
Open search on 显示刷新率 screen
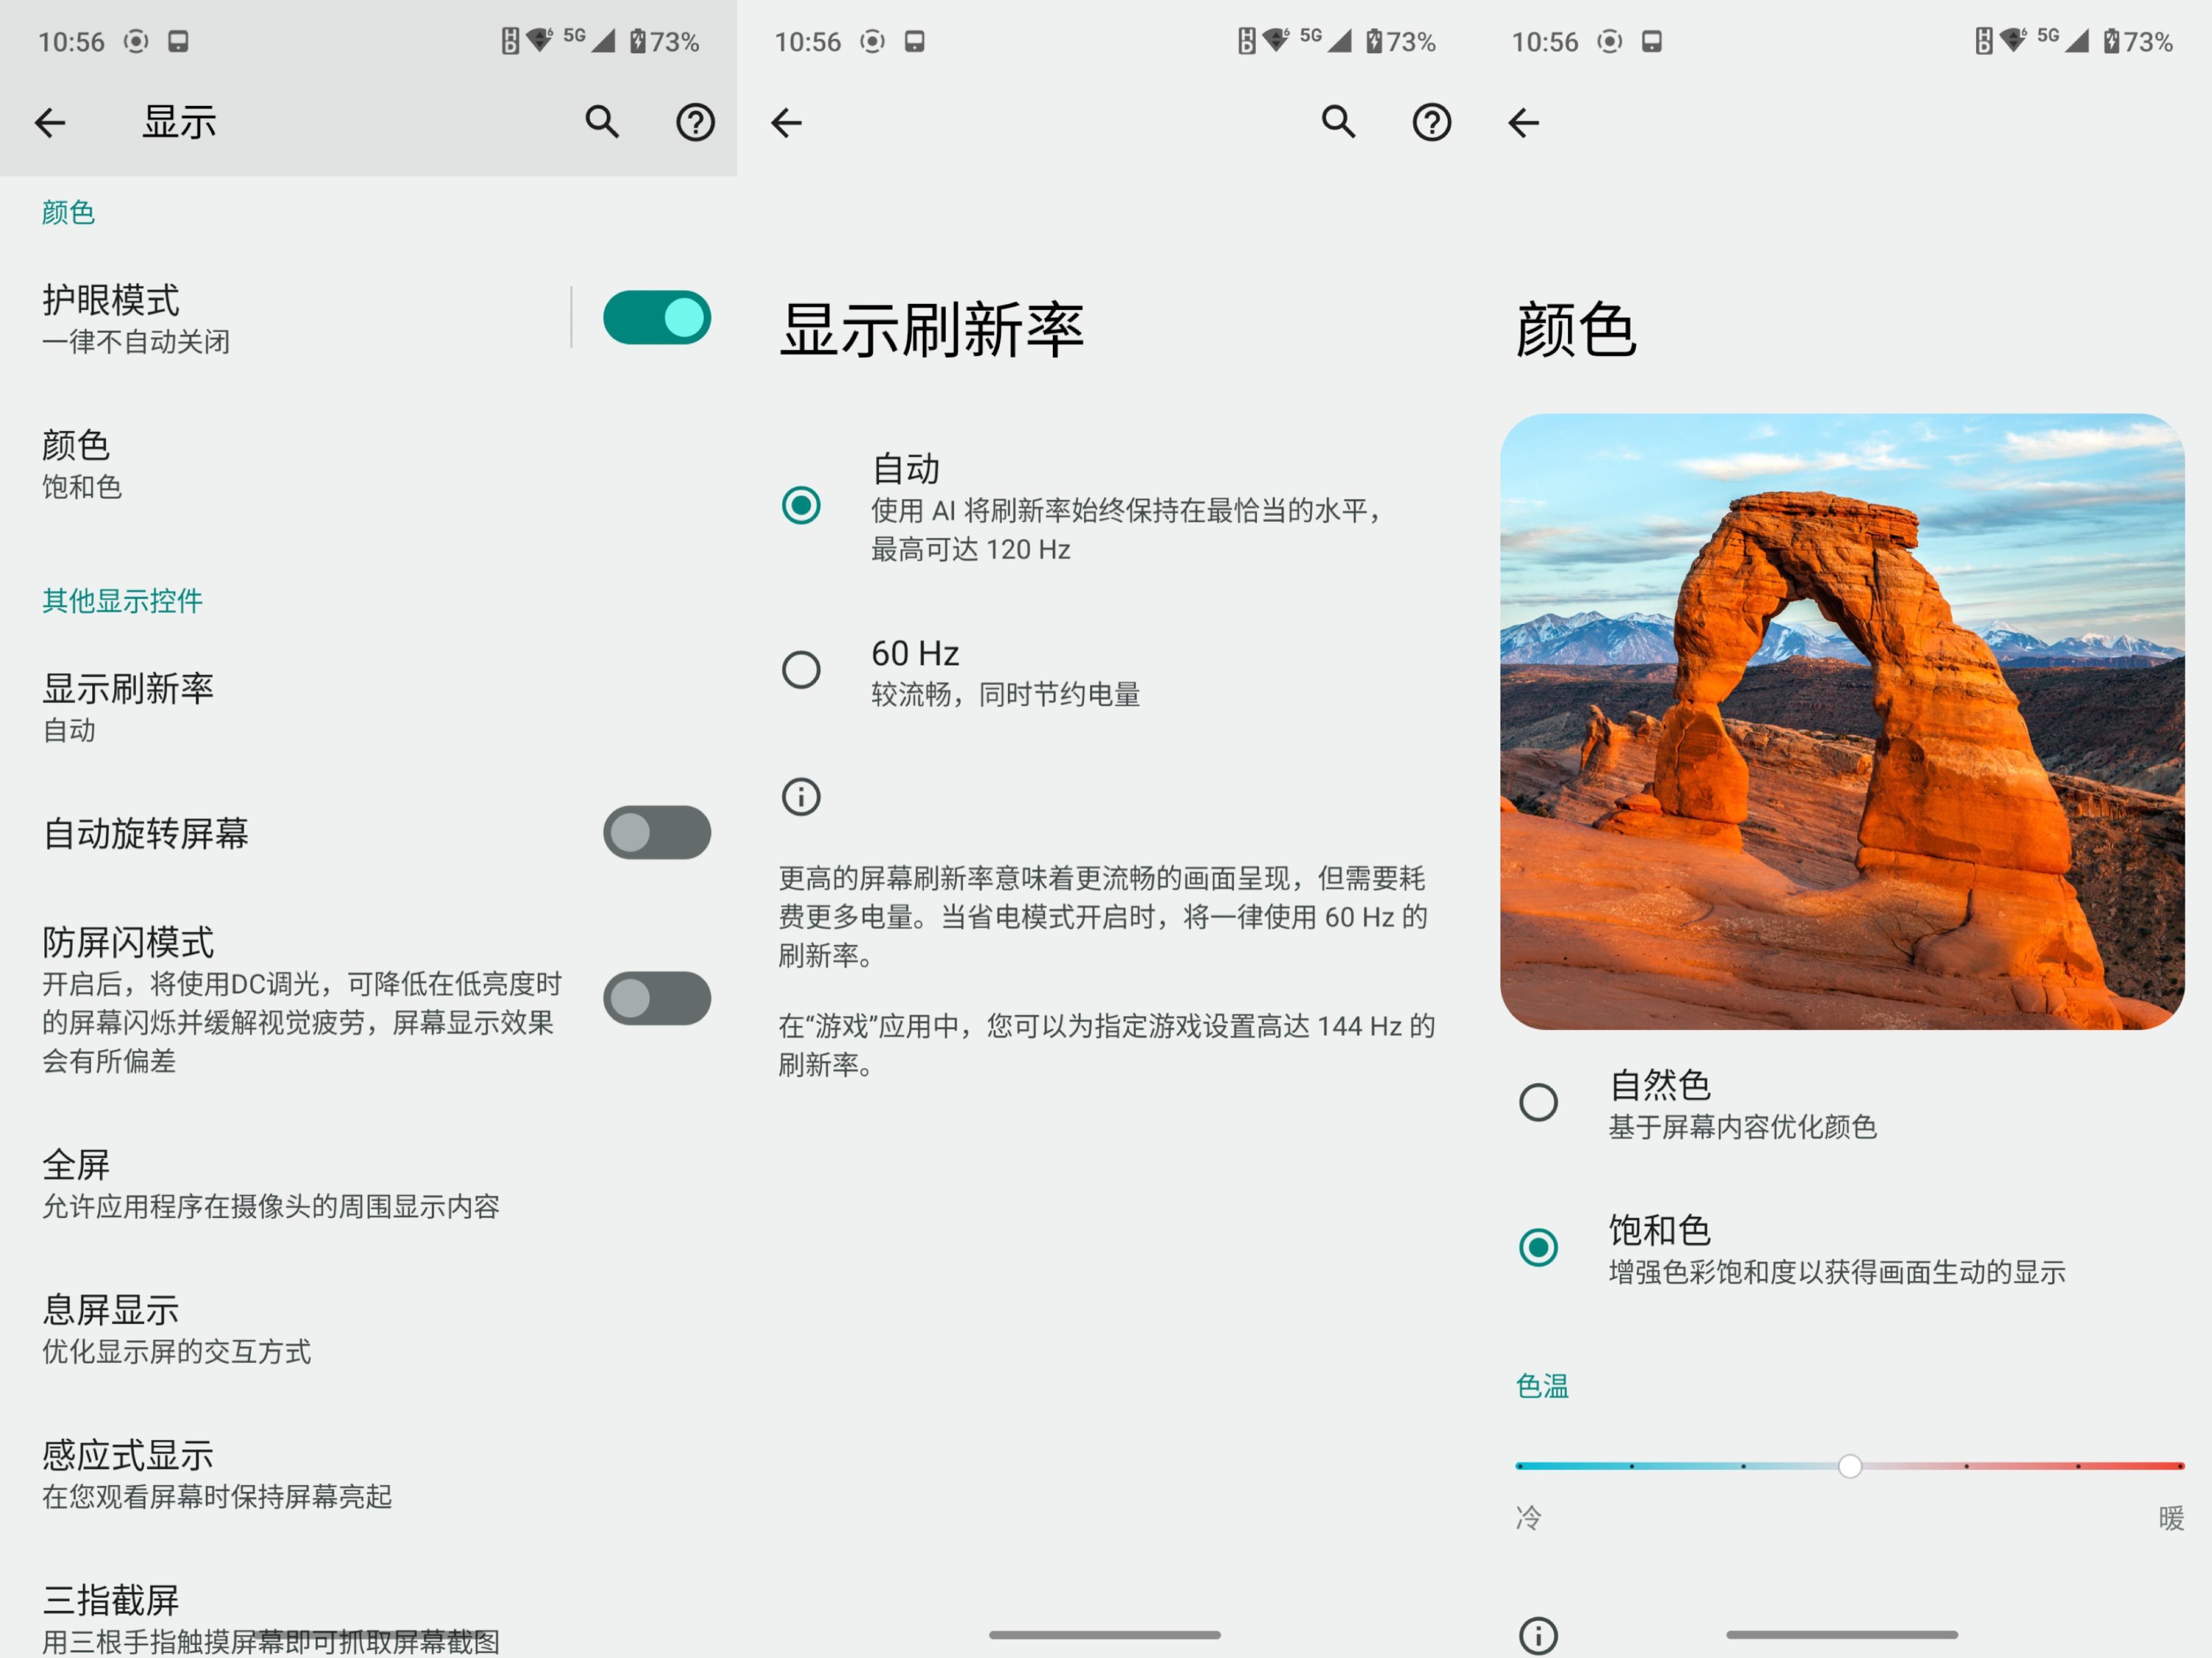pos(1338,122)
